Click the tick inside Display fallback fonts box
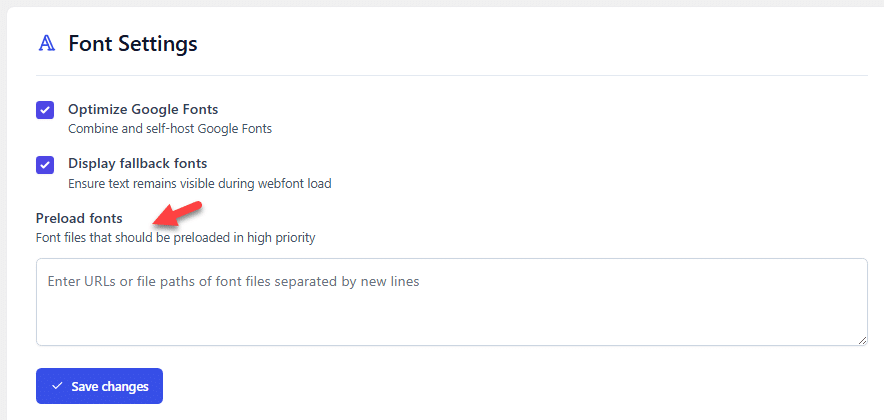 tap(45, 165)
